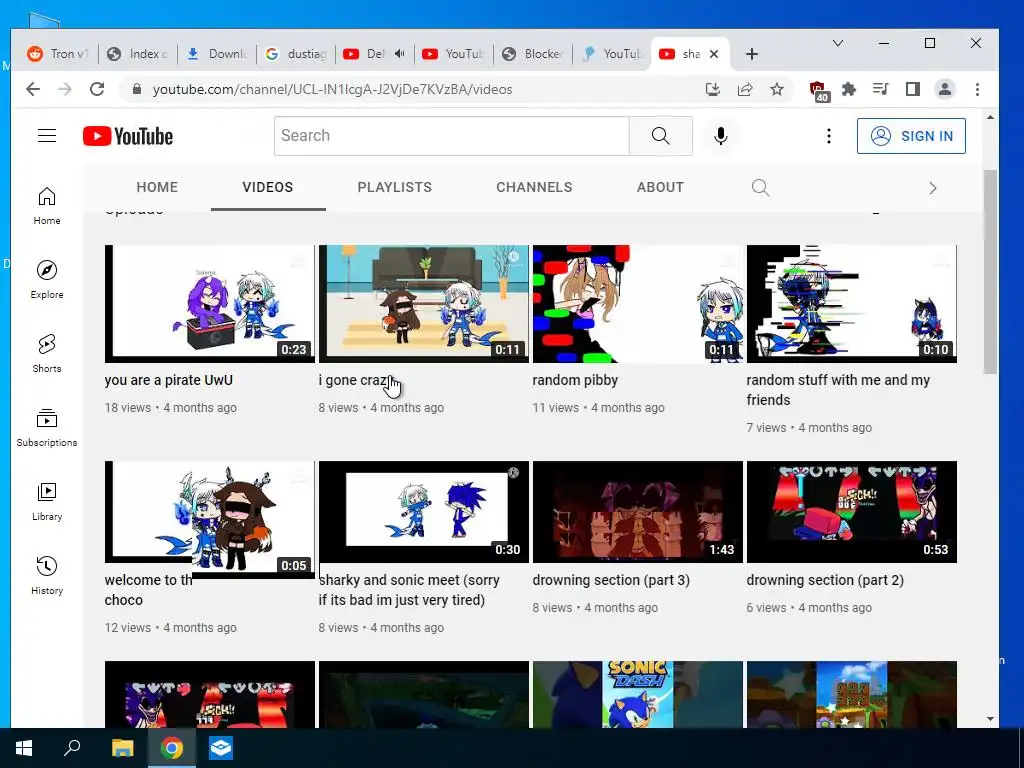Install app icon in address bar
Image resolution: width=1024 pixels, height=768 pixels.
[x=712, y=89]
